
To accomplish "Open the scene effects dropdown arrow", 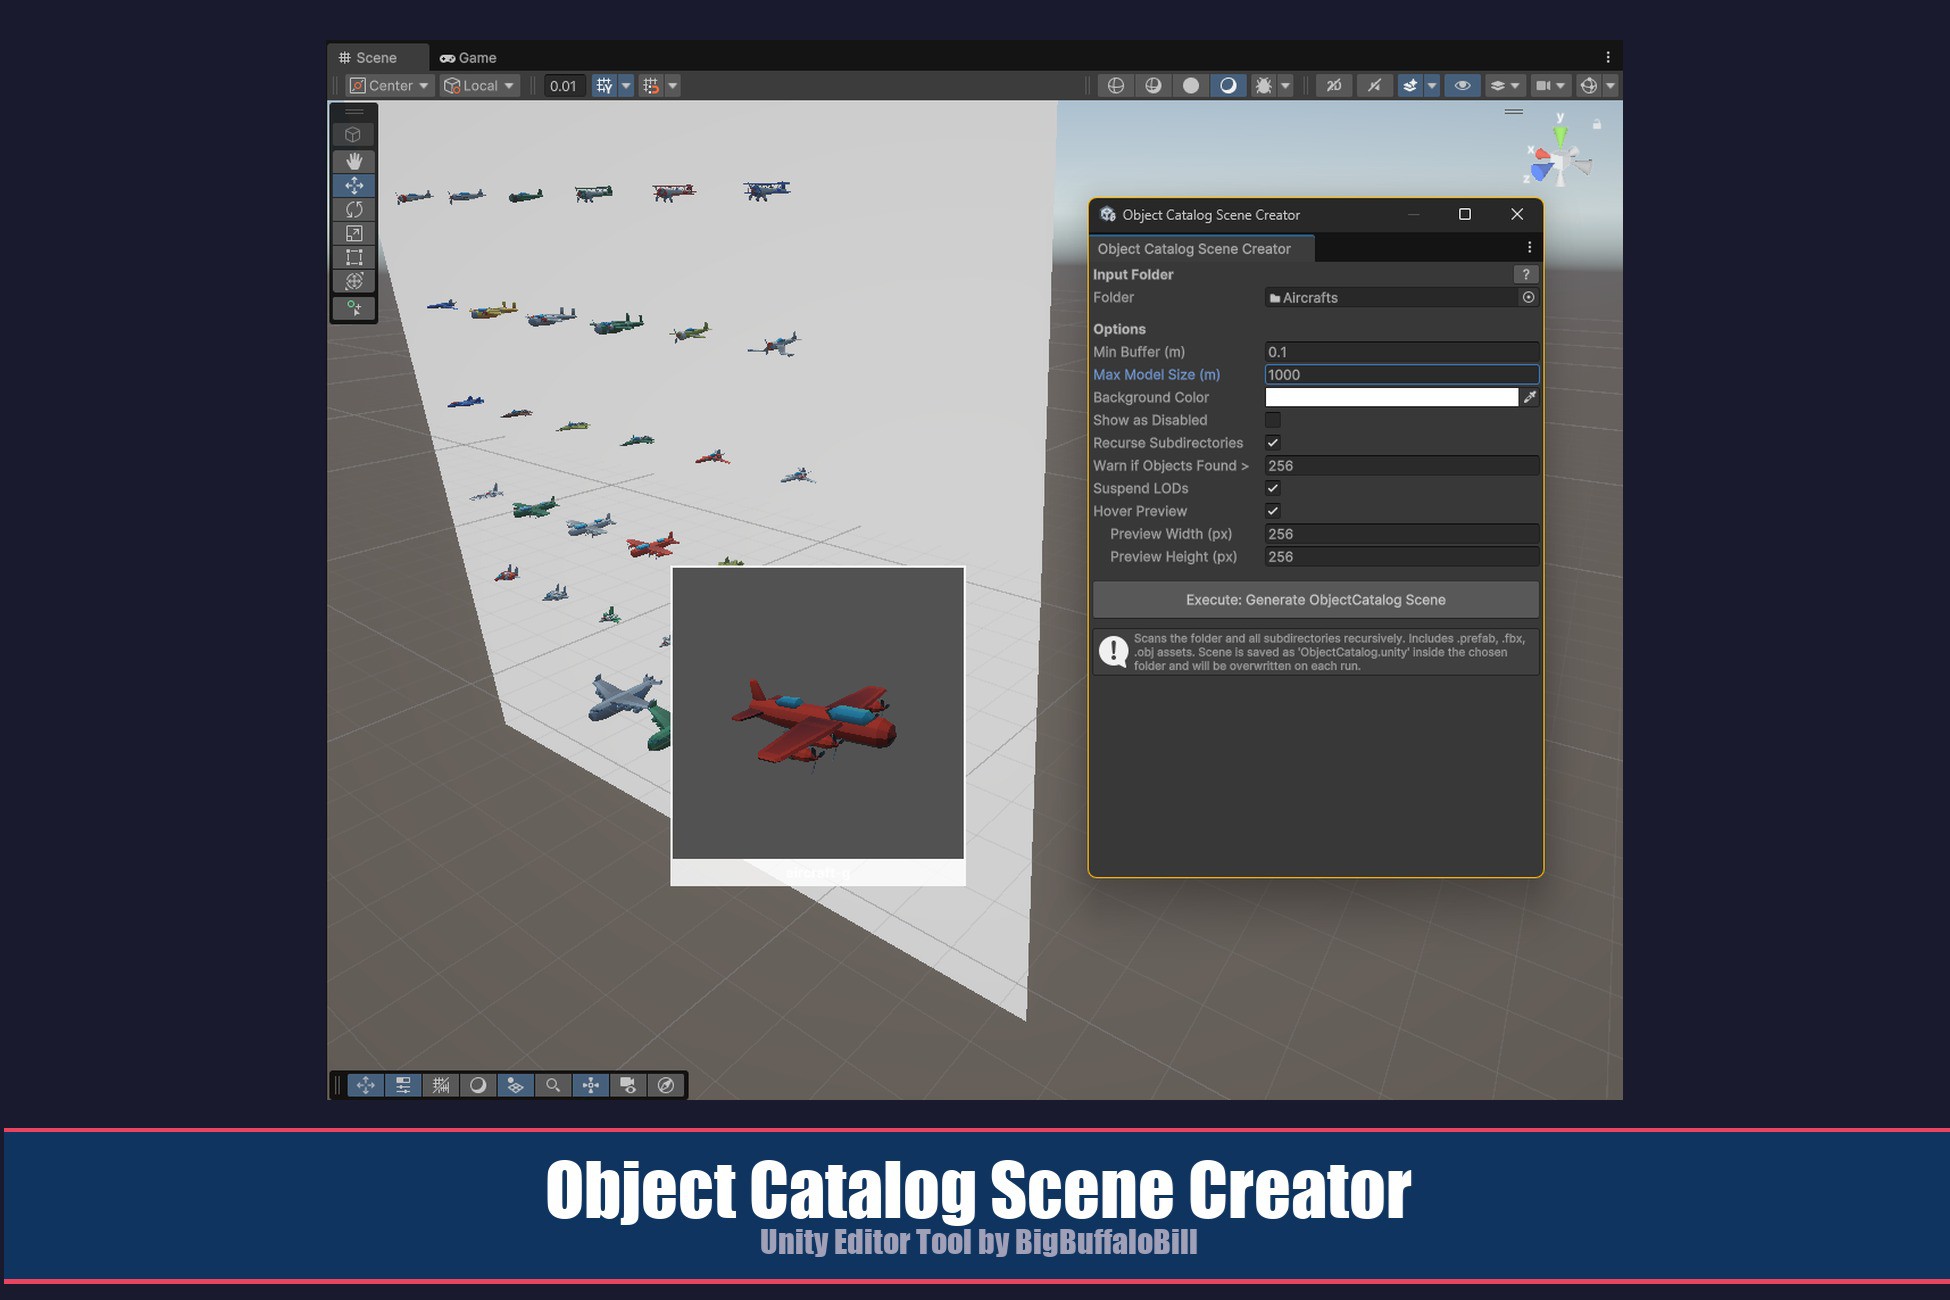I will pyautogui.click(x=1432, y=86).
